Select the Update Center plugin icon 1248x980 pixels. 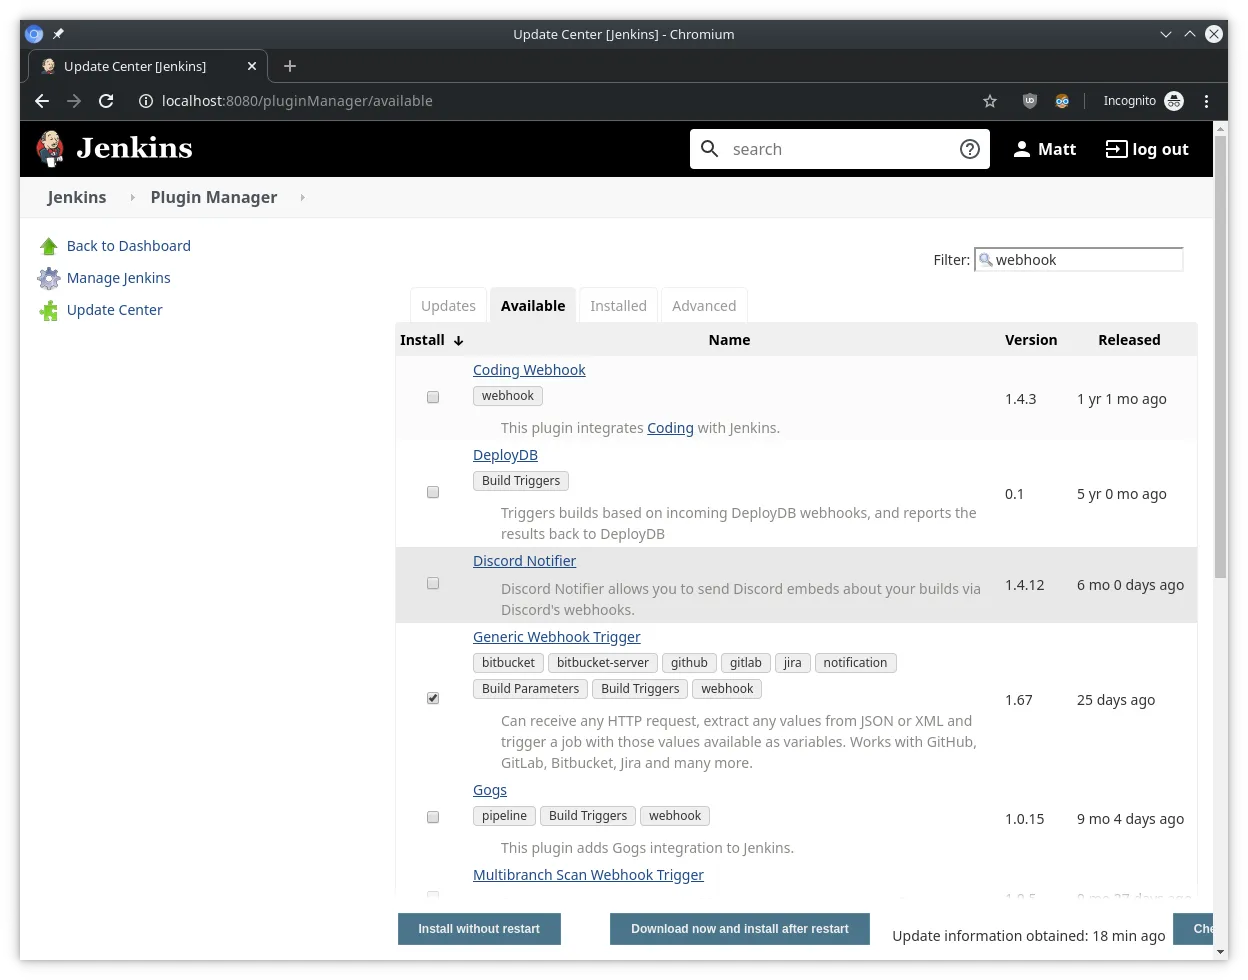[48, 310]
